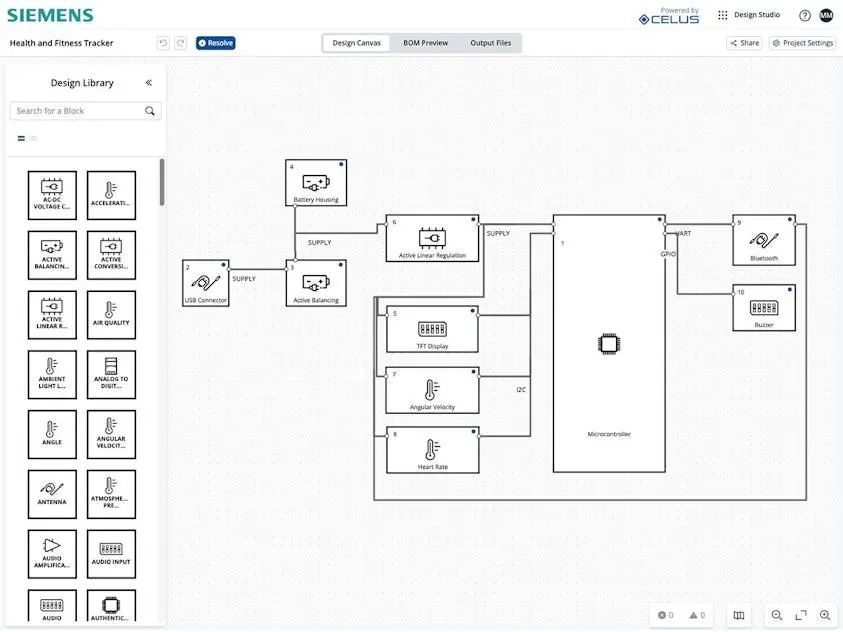Click the Health and Fitness Tracker title
The image size is (843, 632).
[x=61, y=43]
